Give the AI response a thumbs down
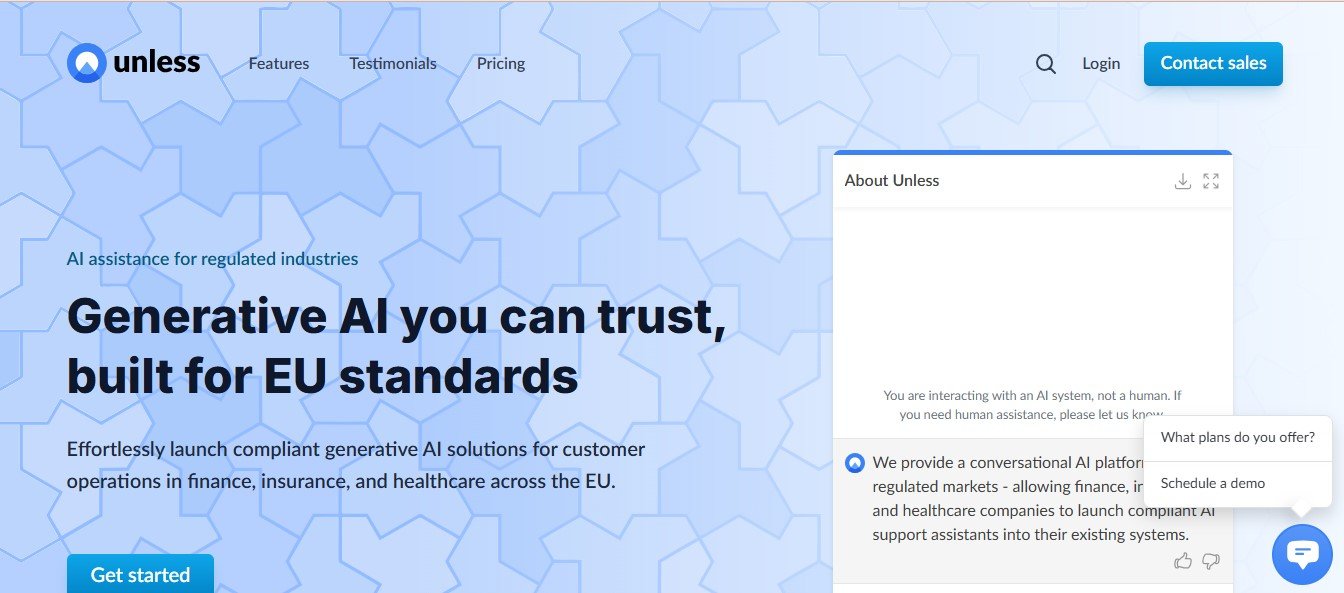 click(x=1211, y=561)
